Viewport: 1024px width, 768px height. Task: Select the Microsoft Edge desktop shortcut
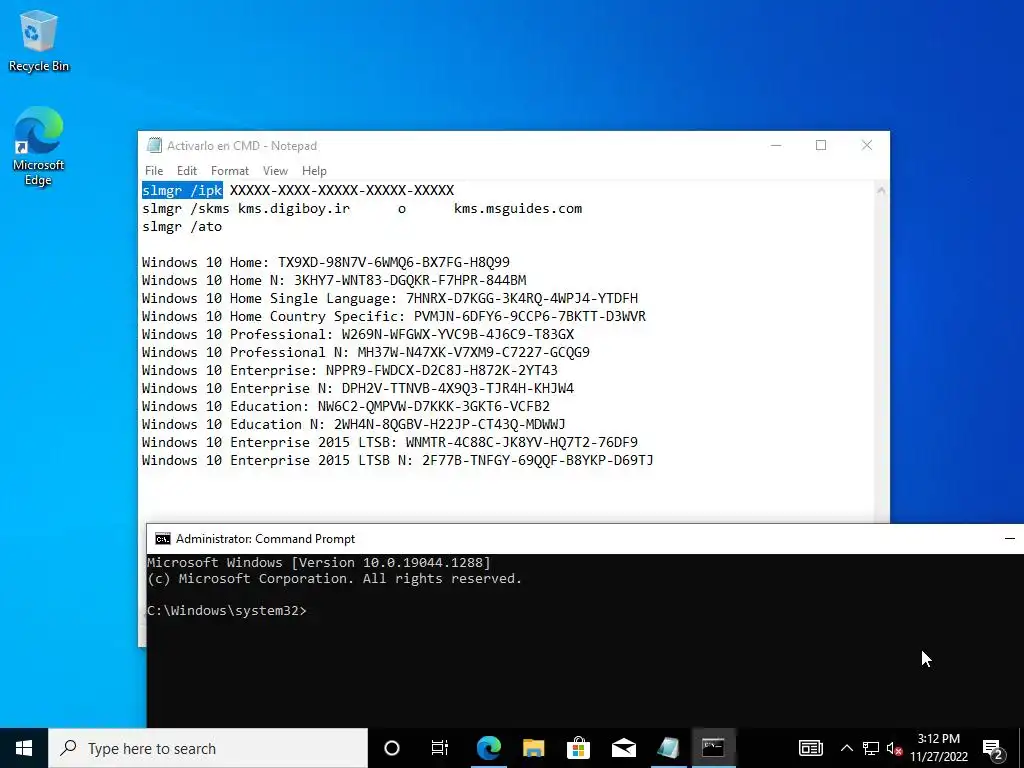(39, 146)
